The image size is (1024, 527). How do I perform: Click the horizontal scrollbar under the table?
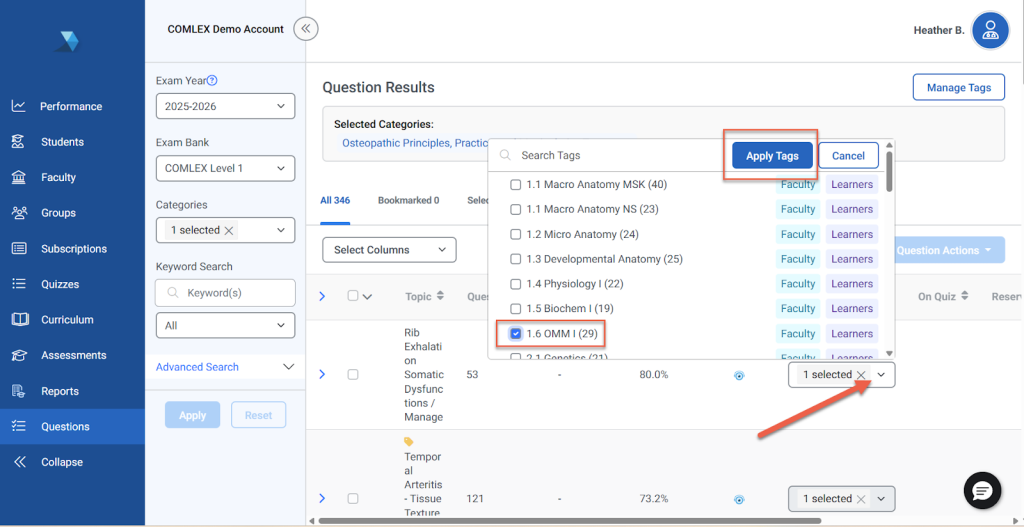click(x=560, y=520)
